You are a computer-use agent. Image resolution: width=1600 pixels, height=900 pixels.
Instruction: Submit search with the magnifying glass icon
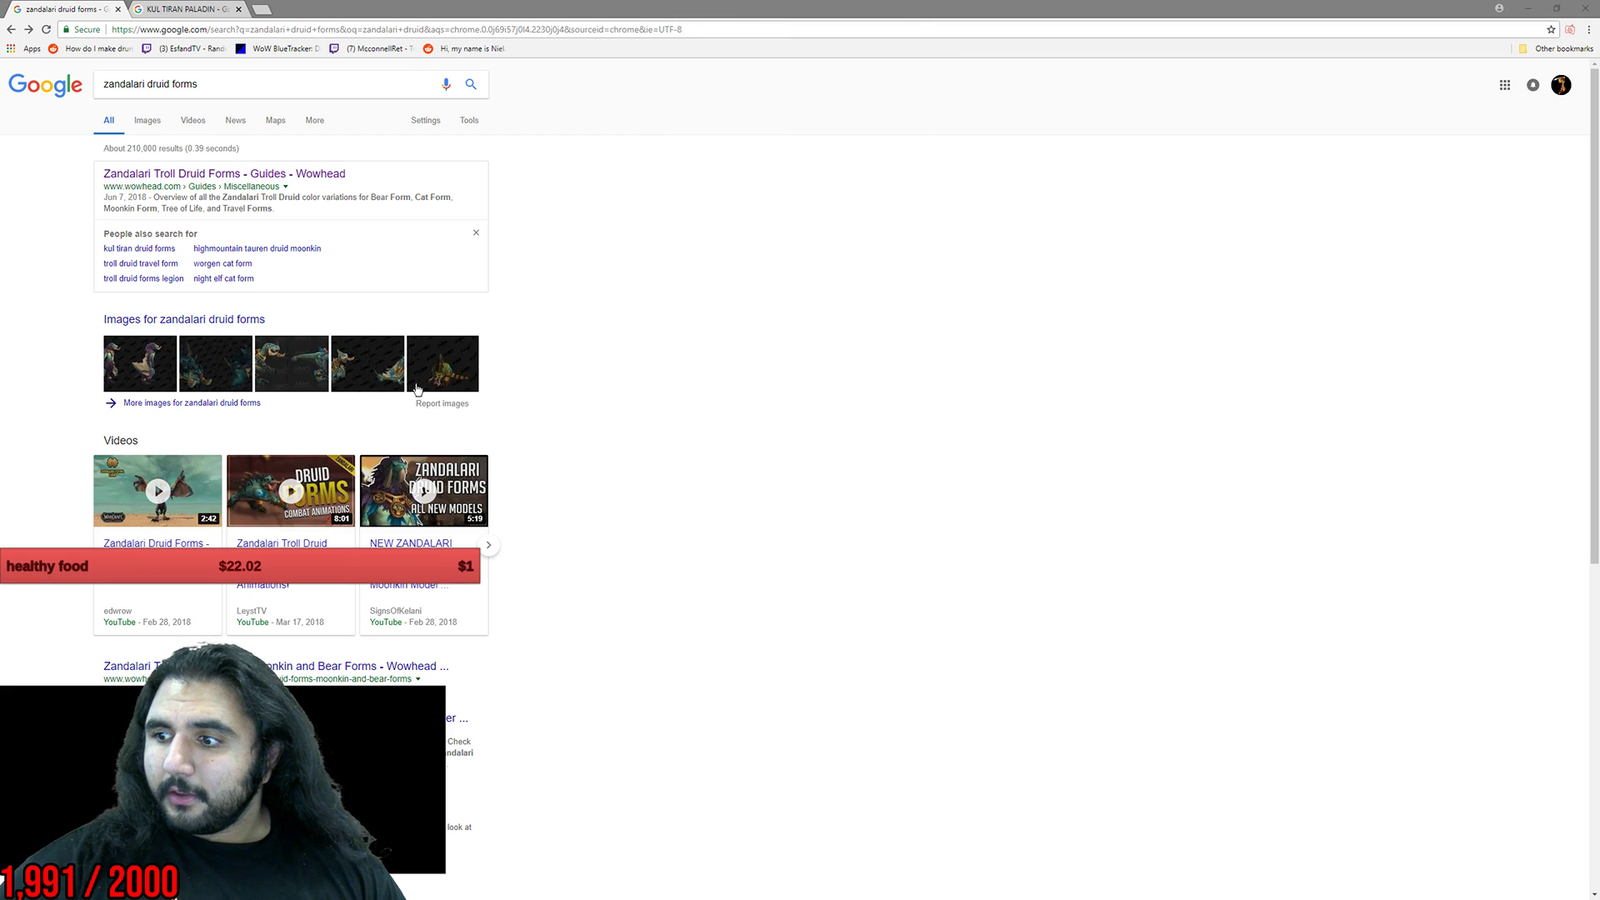pyautogui.click(x=471, y=84)
